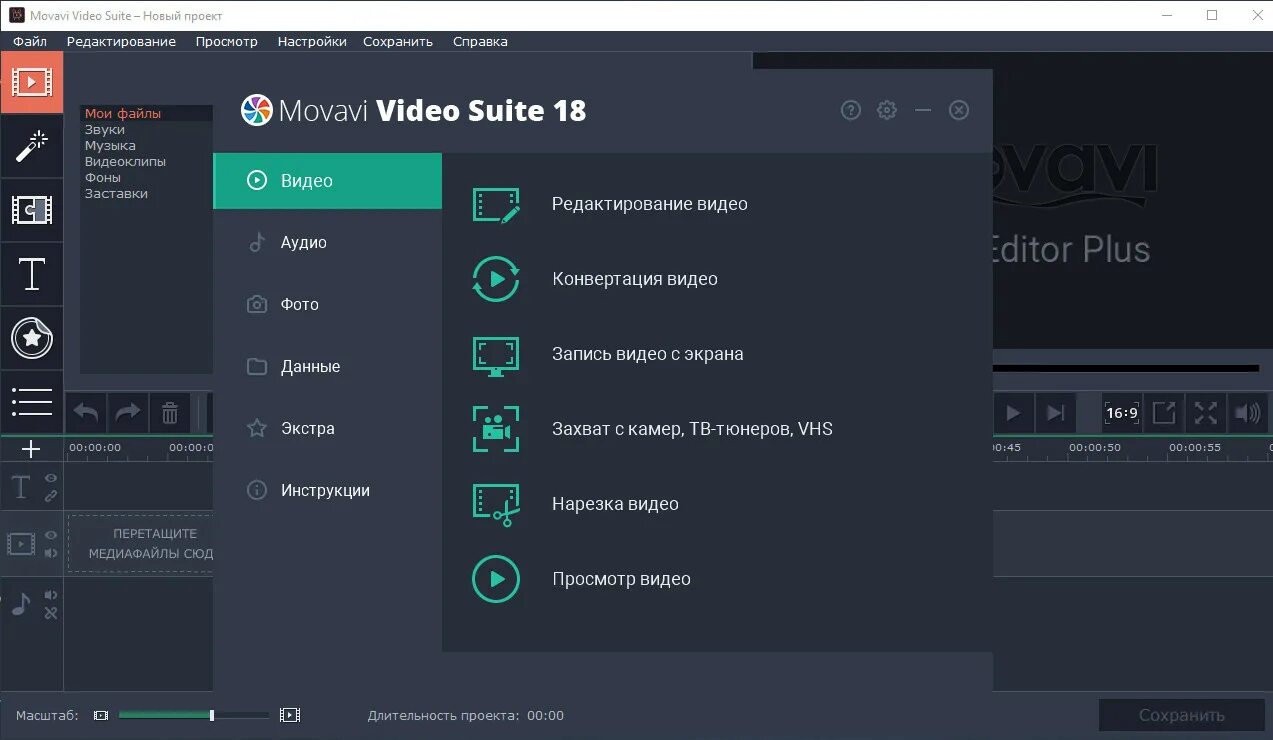Viewport: 1273px width, 740px height.
Task: Click the Screen recording monitor icon
Action: tap(496, 355)
